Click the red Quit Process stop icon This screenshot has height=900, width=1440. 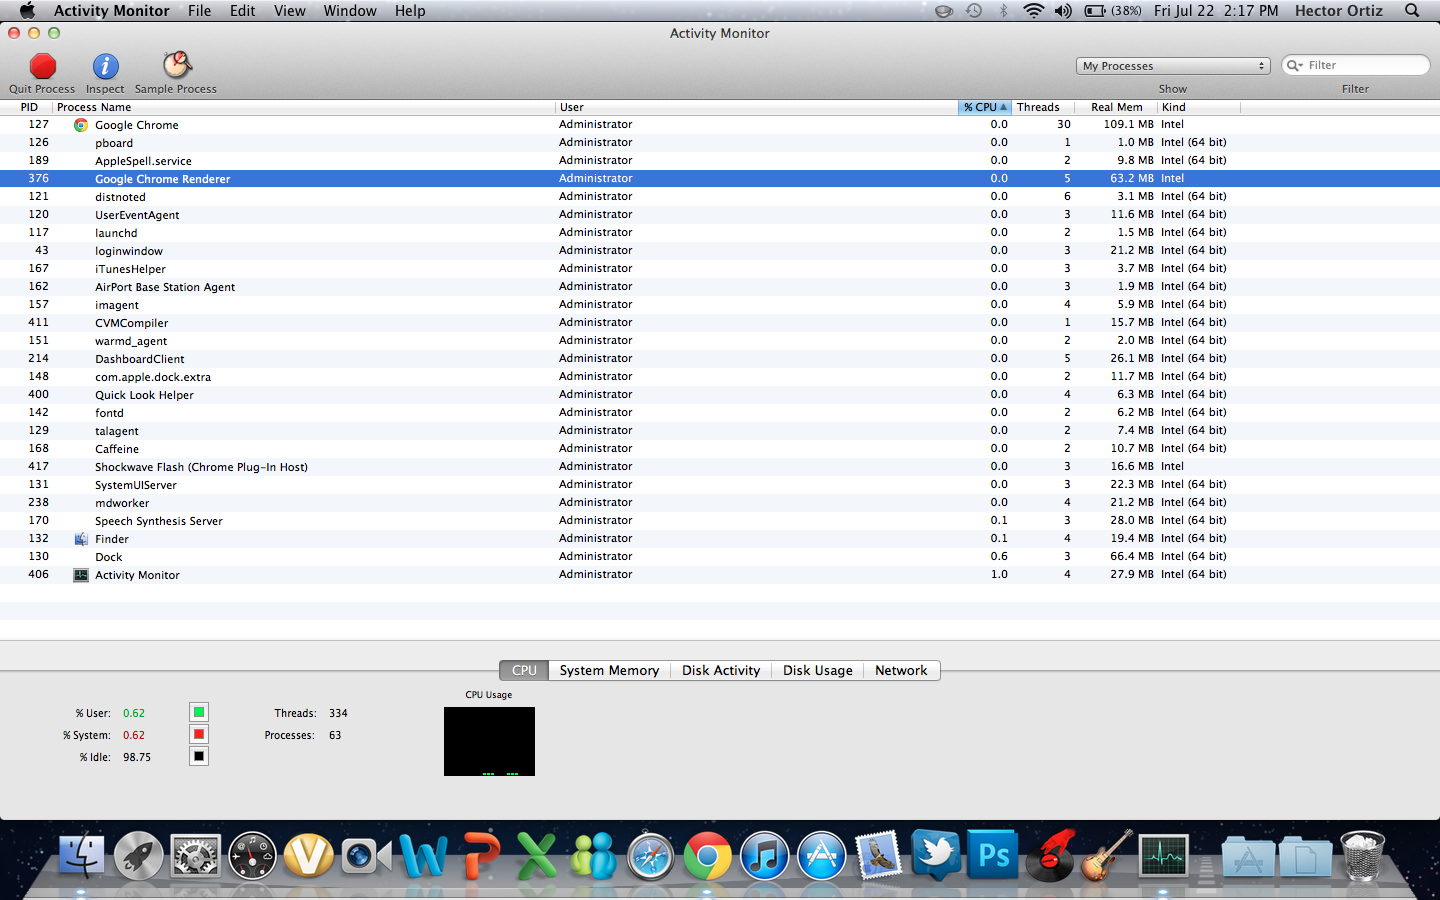43,66
